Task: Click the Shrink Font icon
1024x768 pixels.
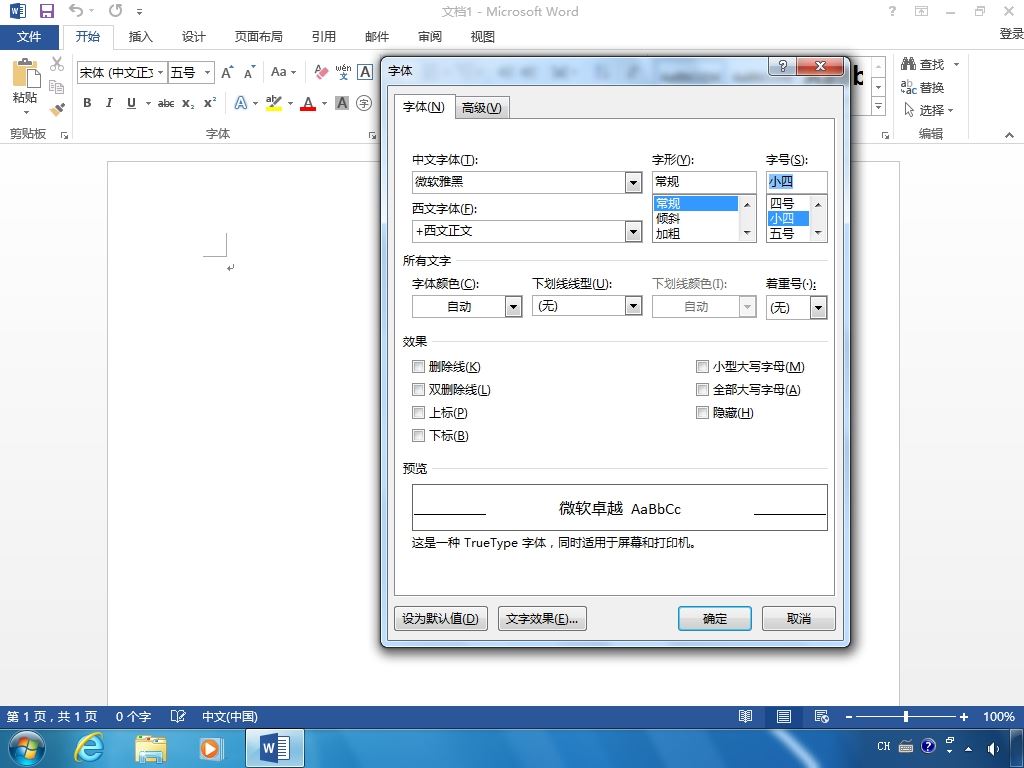Action: pyautogui.click(x=249, y=72)
